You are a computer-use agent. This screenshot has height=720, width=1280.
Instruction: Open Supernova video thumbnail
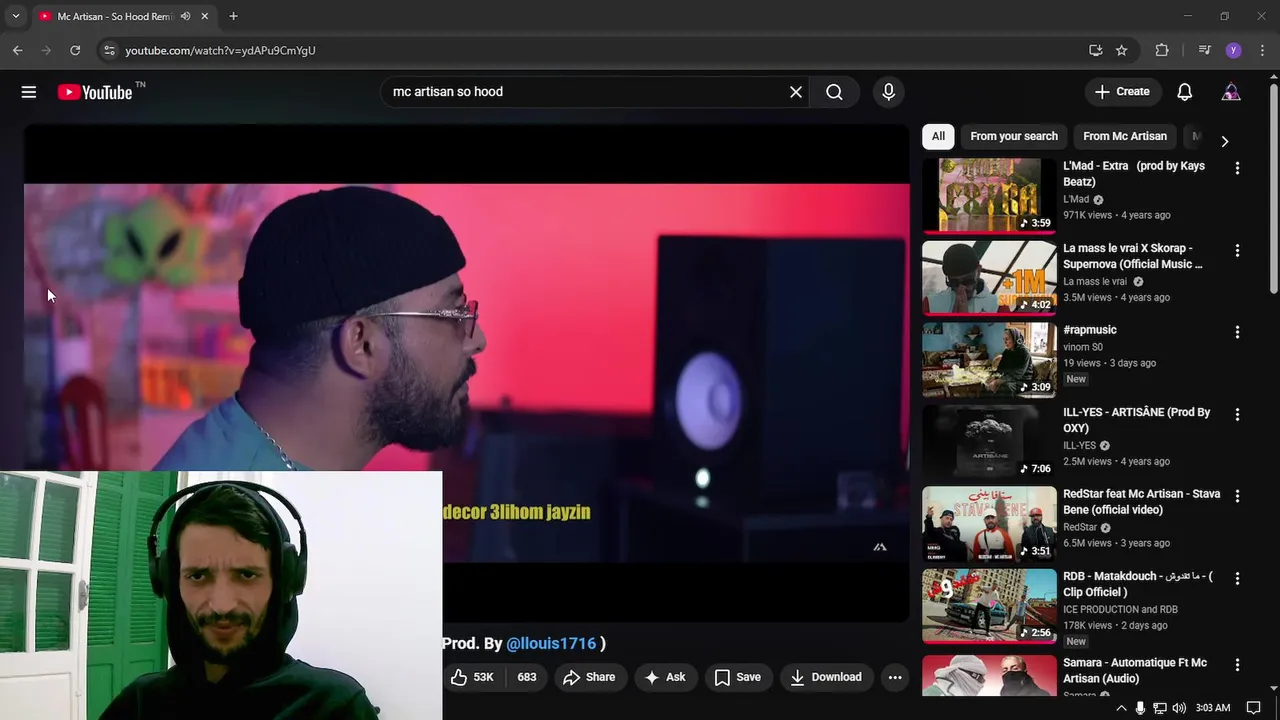[989, 277]
